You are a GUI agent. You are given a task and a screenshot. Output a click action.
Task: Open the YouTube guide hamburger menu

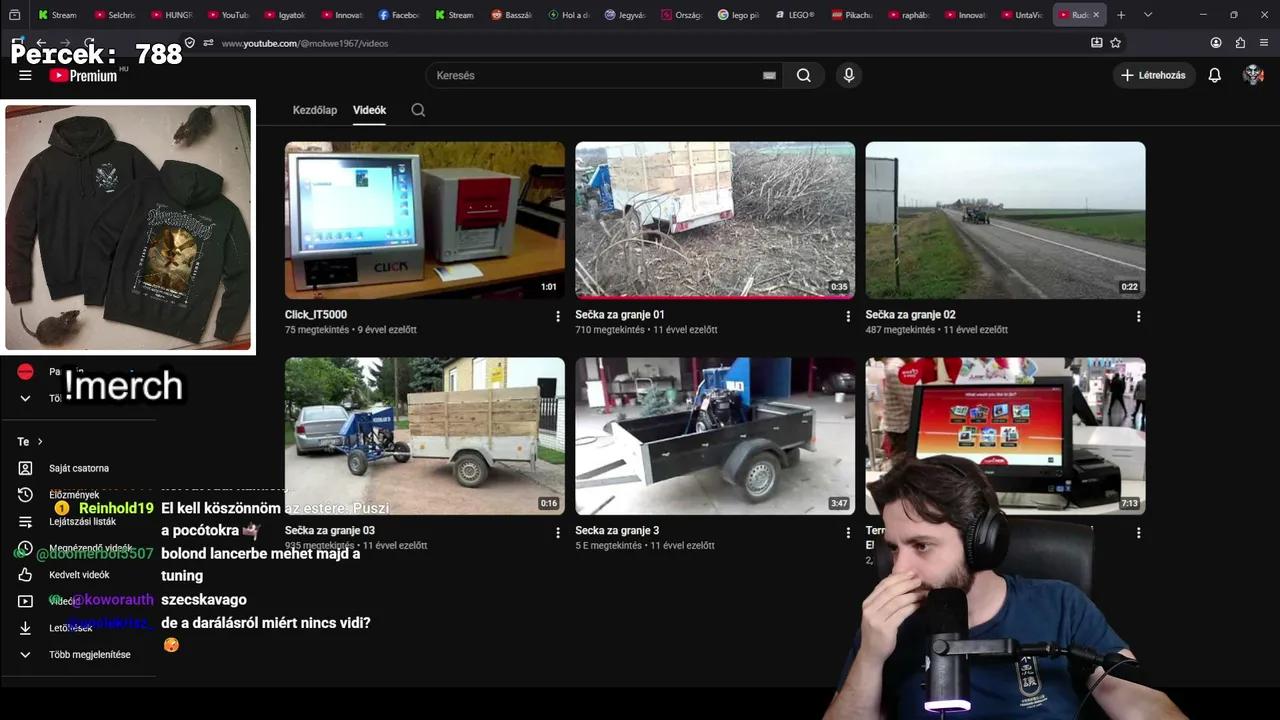(x=25, y=75)
